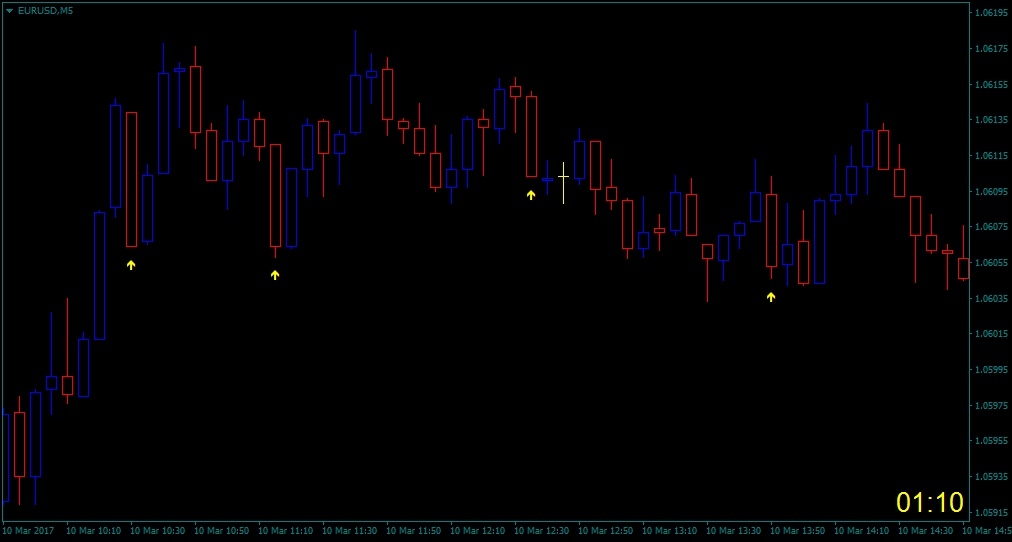Click the 10 Mar 12:30 time label

[541, 531]
